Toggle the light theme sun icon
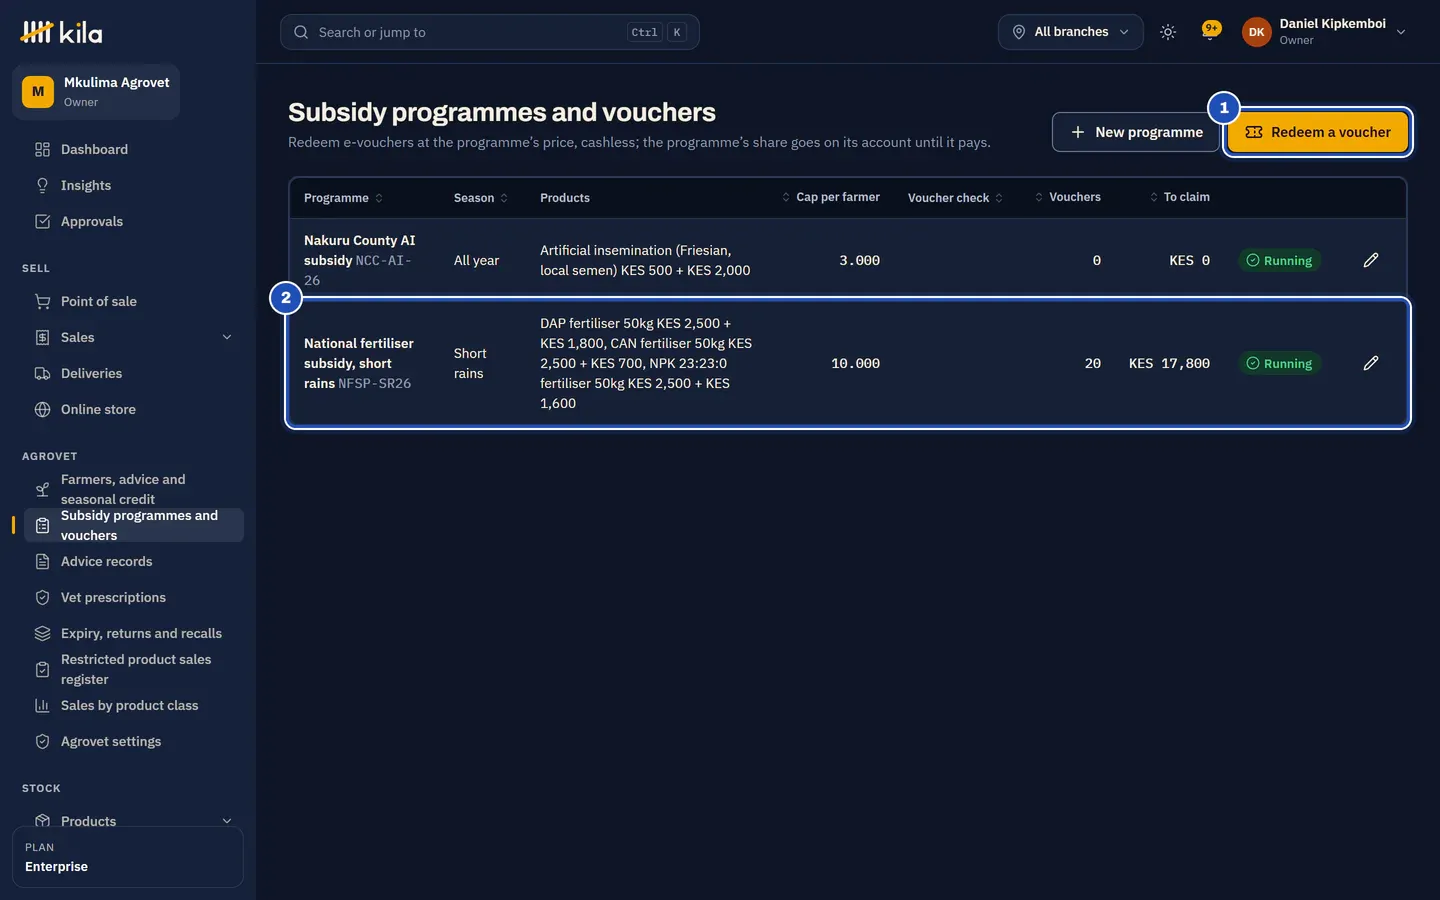Screen dimensions: 1440x900 click(x=1168, y=32)
